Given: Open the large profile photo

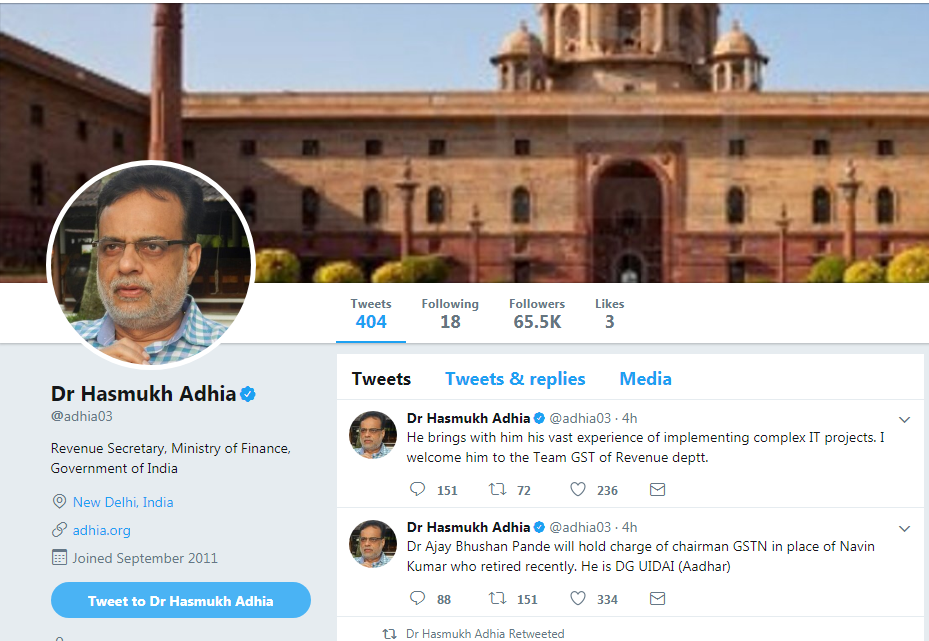Looking at the screenshot, I should click(x=151, y=265).
